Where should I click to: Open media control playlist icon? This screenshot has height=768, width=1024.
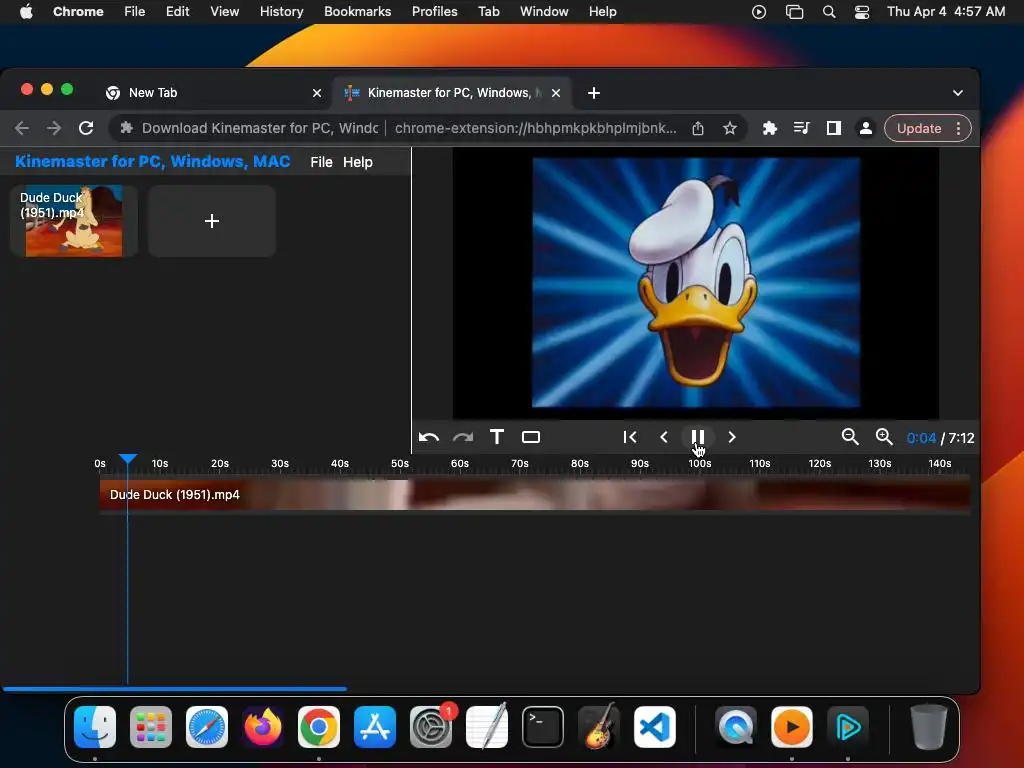point(801,128)
